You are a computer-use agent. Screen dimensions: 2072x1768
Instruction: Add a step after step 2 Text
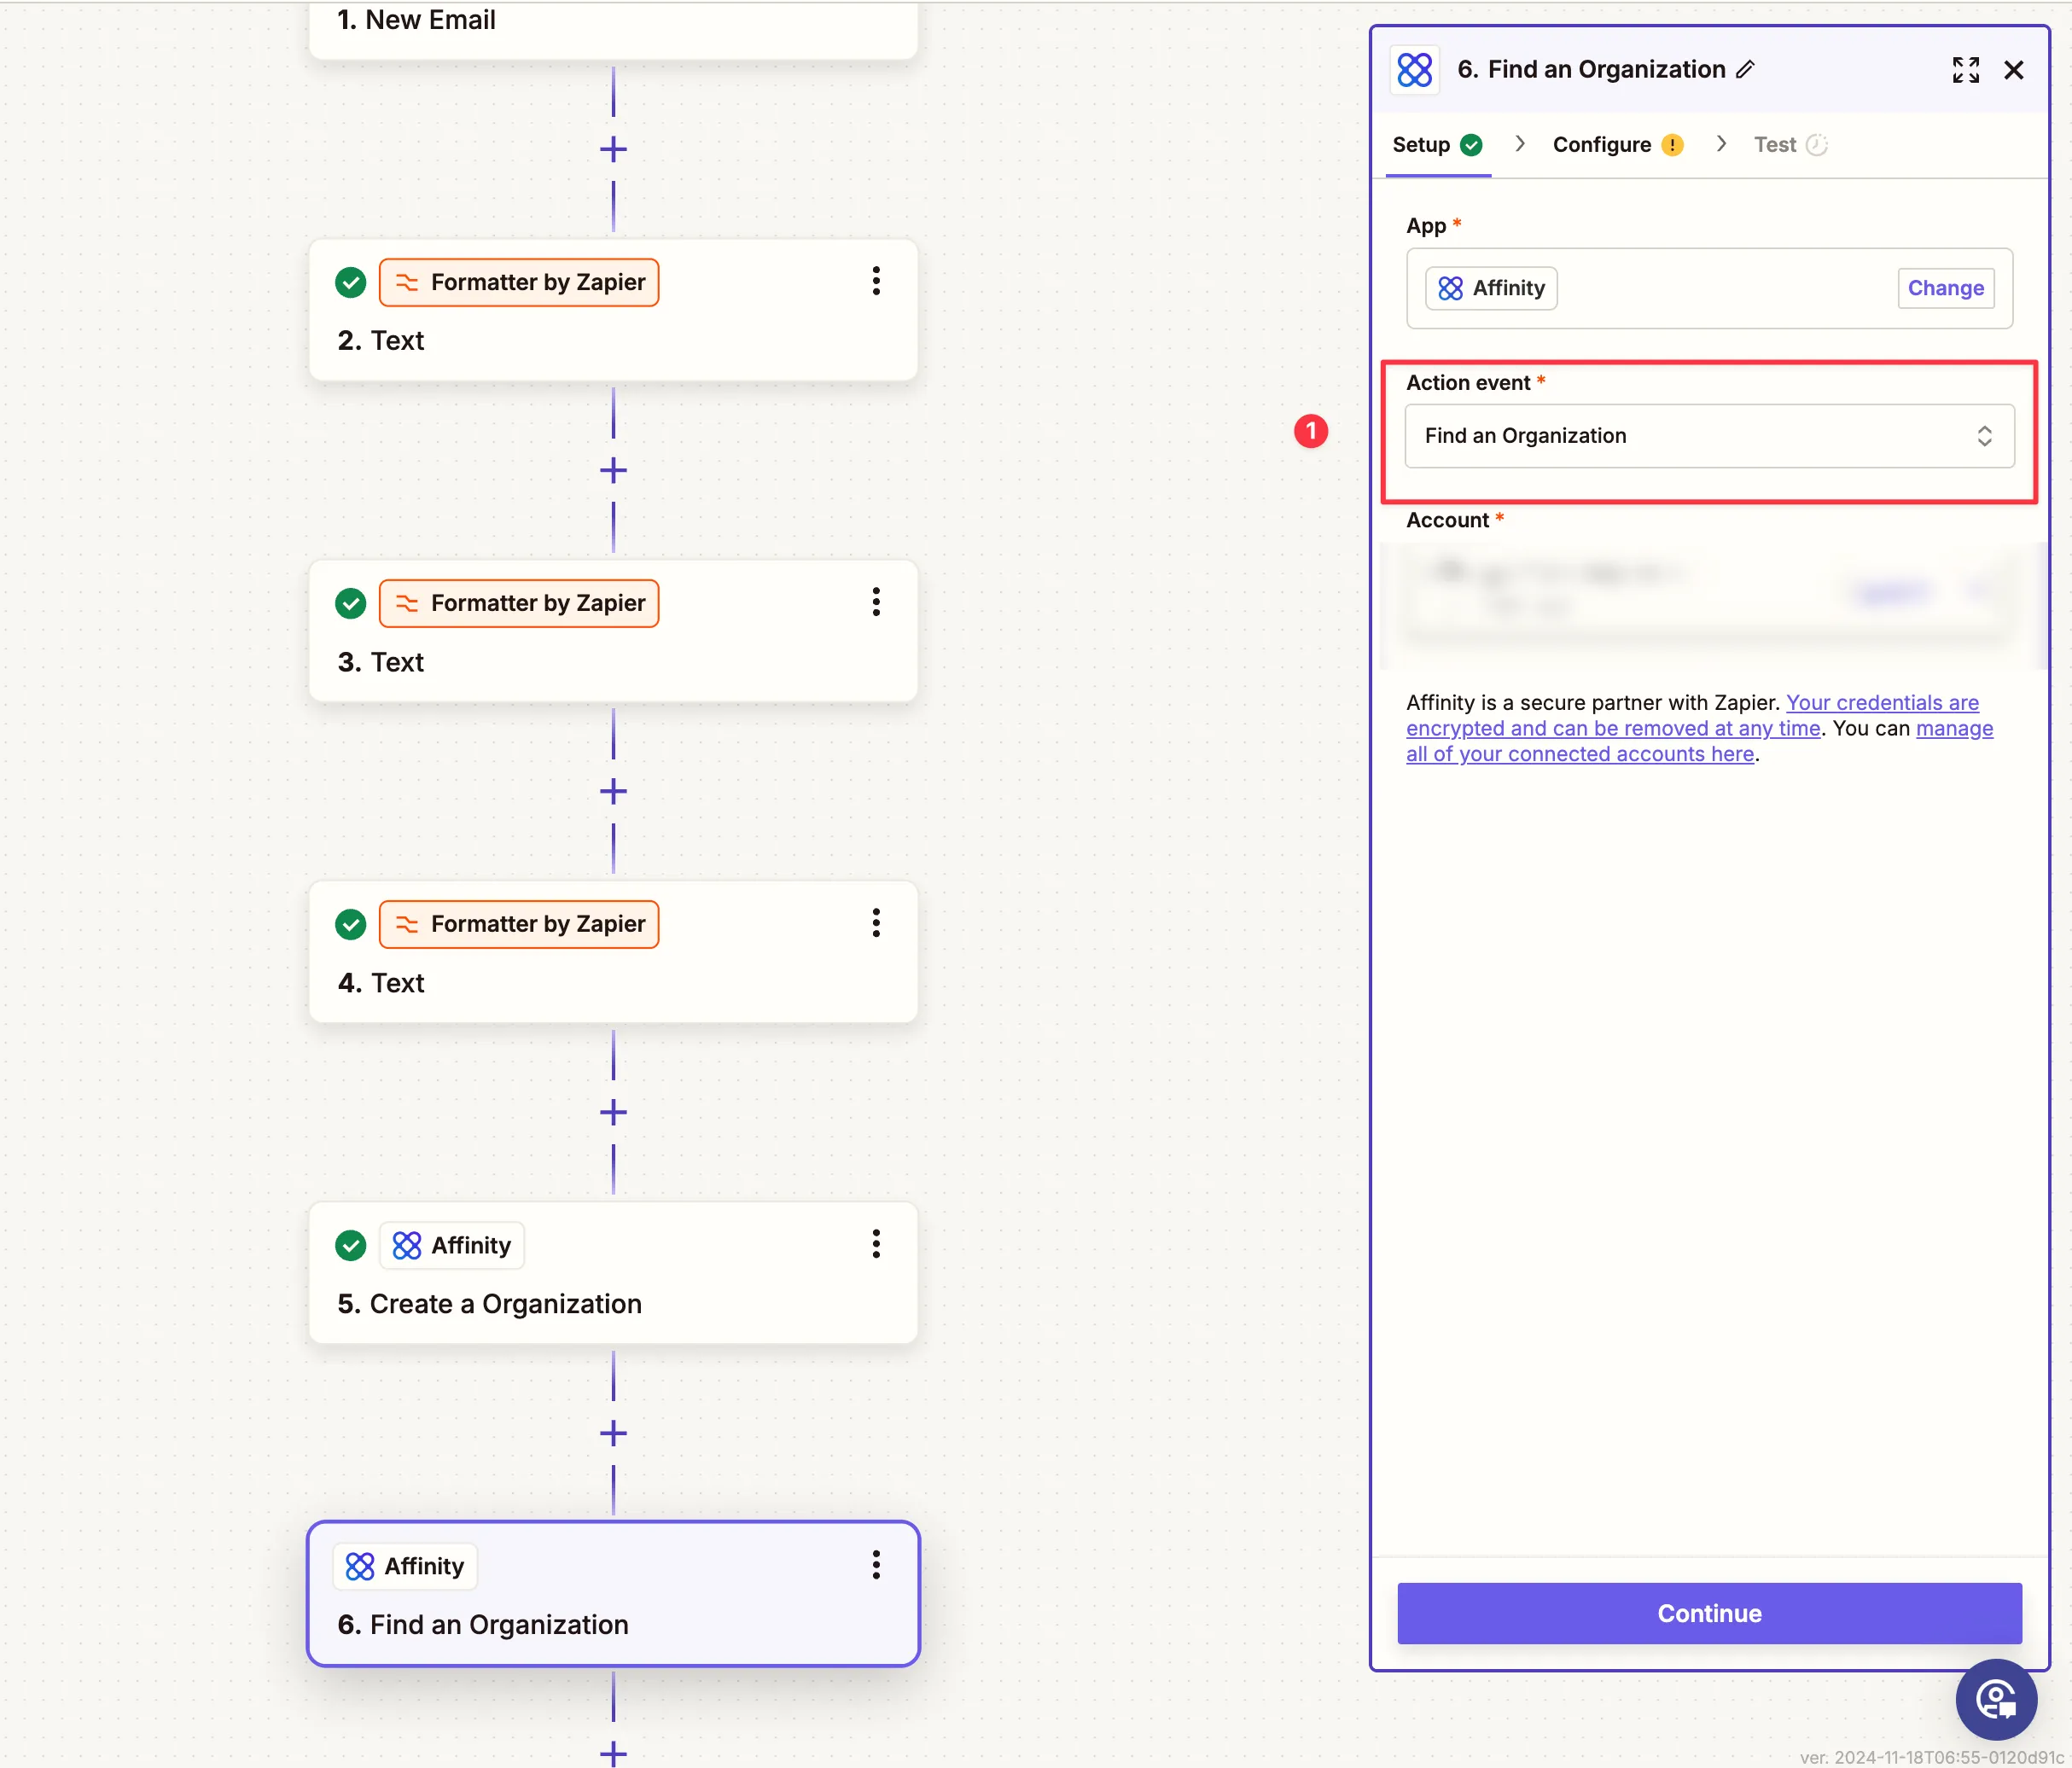click(x=613, y=471)
